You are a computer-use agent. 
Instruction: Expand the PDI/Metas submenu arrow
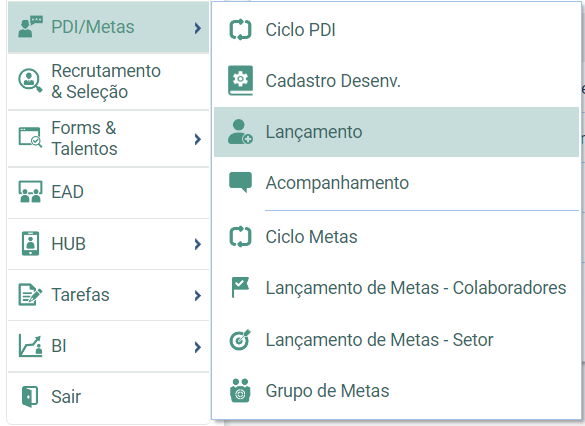pos(198,28)
